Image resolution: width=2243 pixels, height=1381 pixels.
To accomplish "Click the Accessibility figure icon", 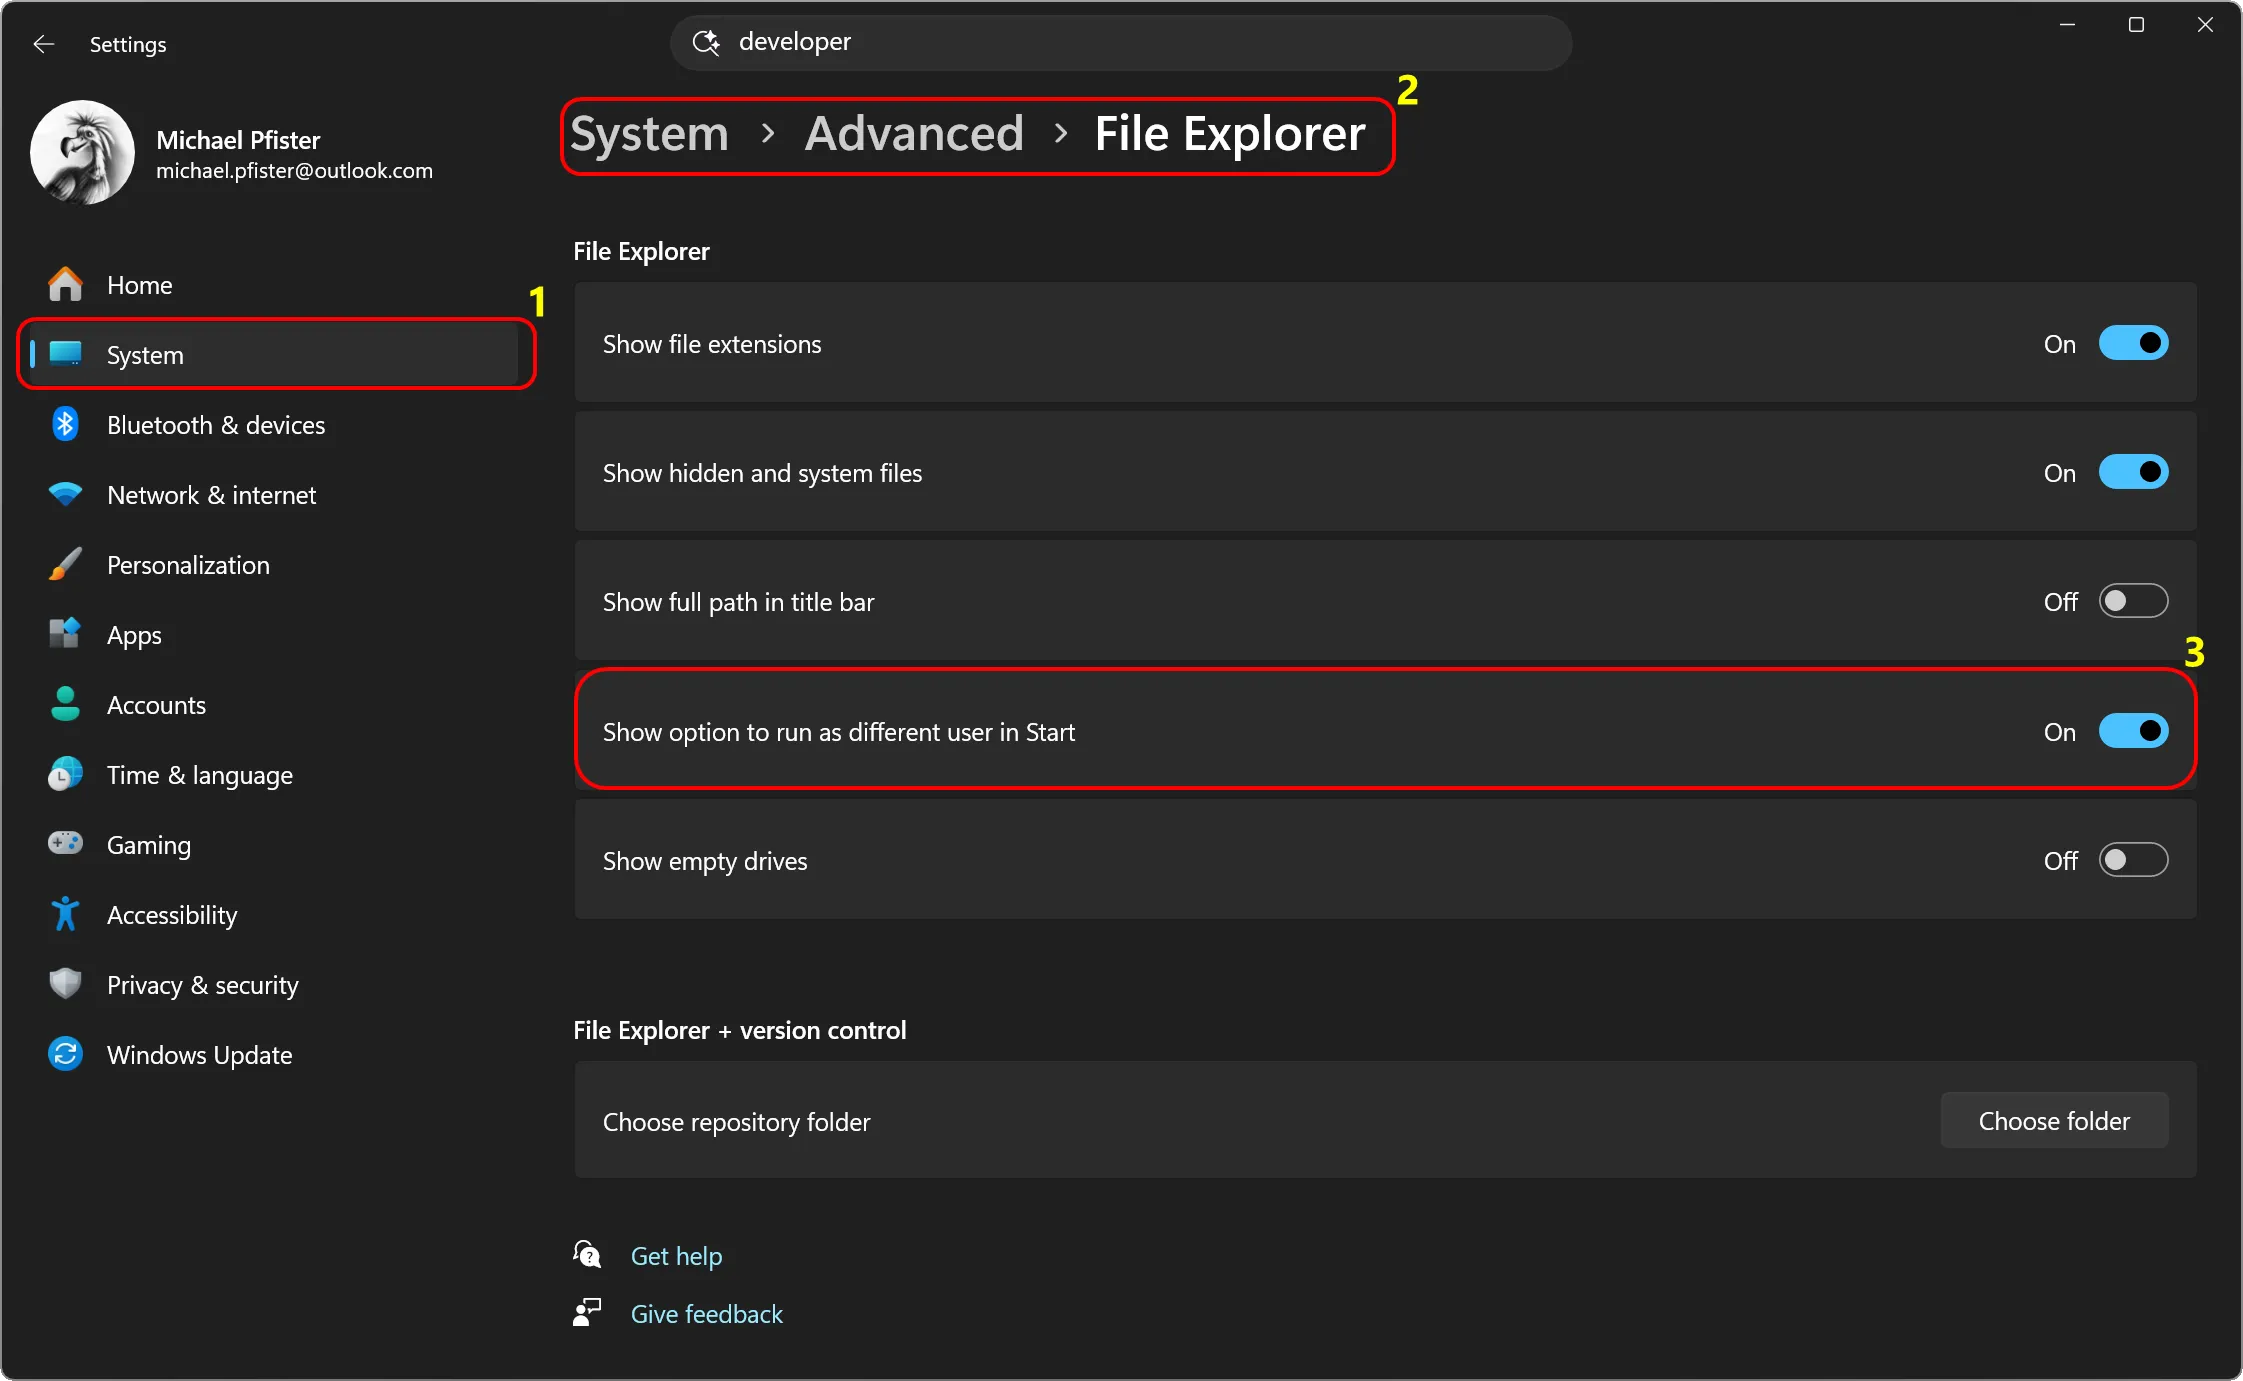I will (66, 914).
